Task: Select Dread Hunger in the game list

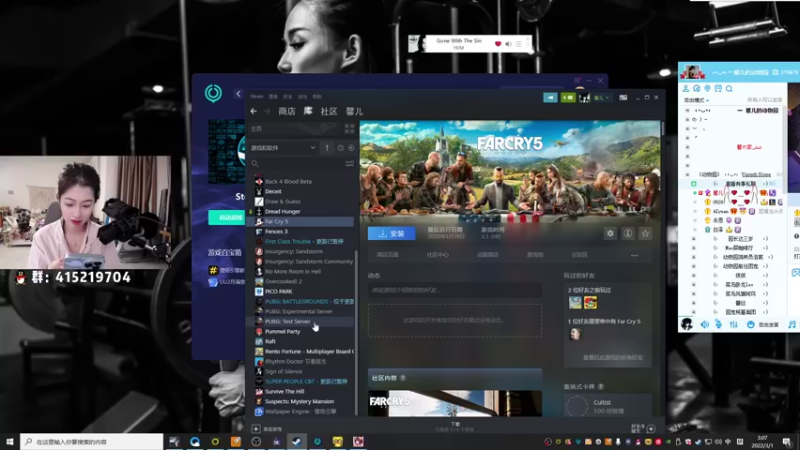Action: pos(302,211)
